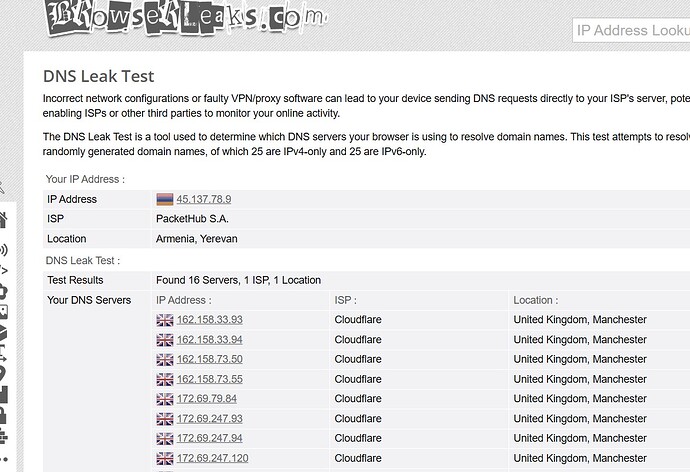
Task: Click the 'DNS Leak Test :' section label
Action: (x=83, y=260)
